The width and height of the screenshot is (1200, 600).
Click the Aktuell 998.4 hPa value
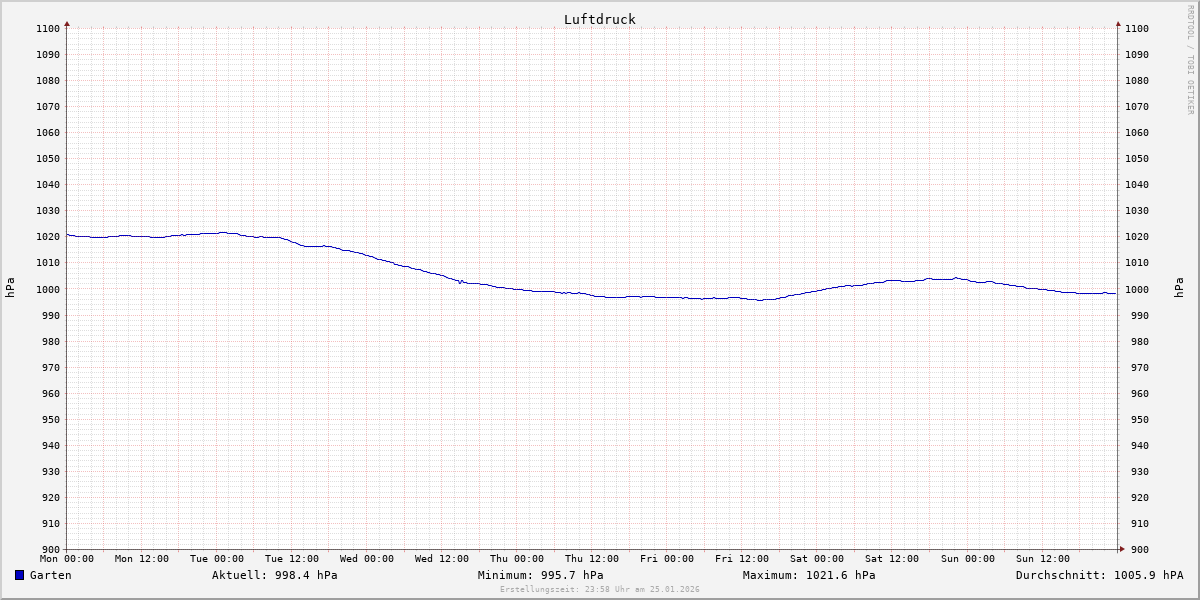coord(274,575)
